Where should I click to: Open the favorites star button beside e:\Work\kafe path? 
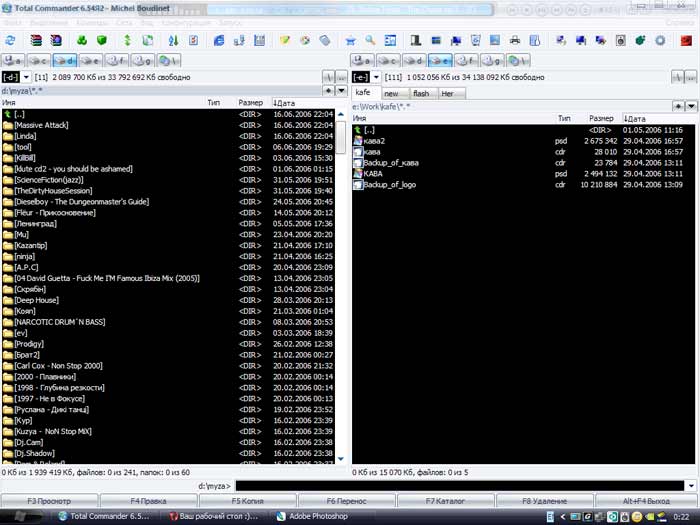pyautogui.click(x=679, y=107)
